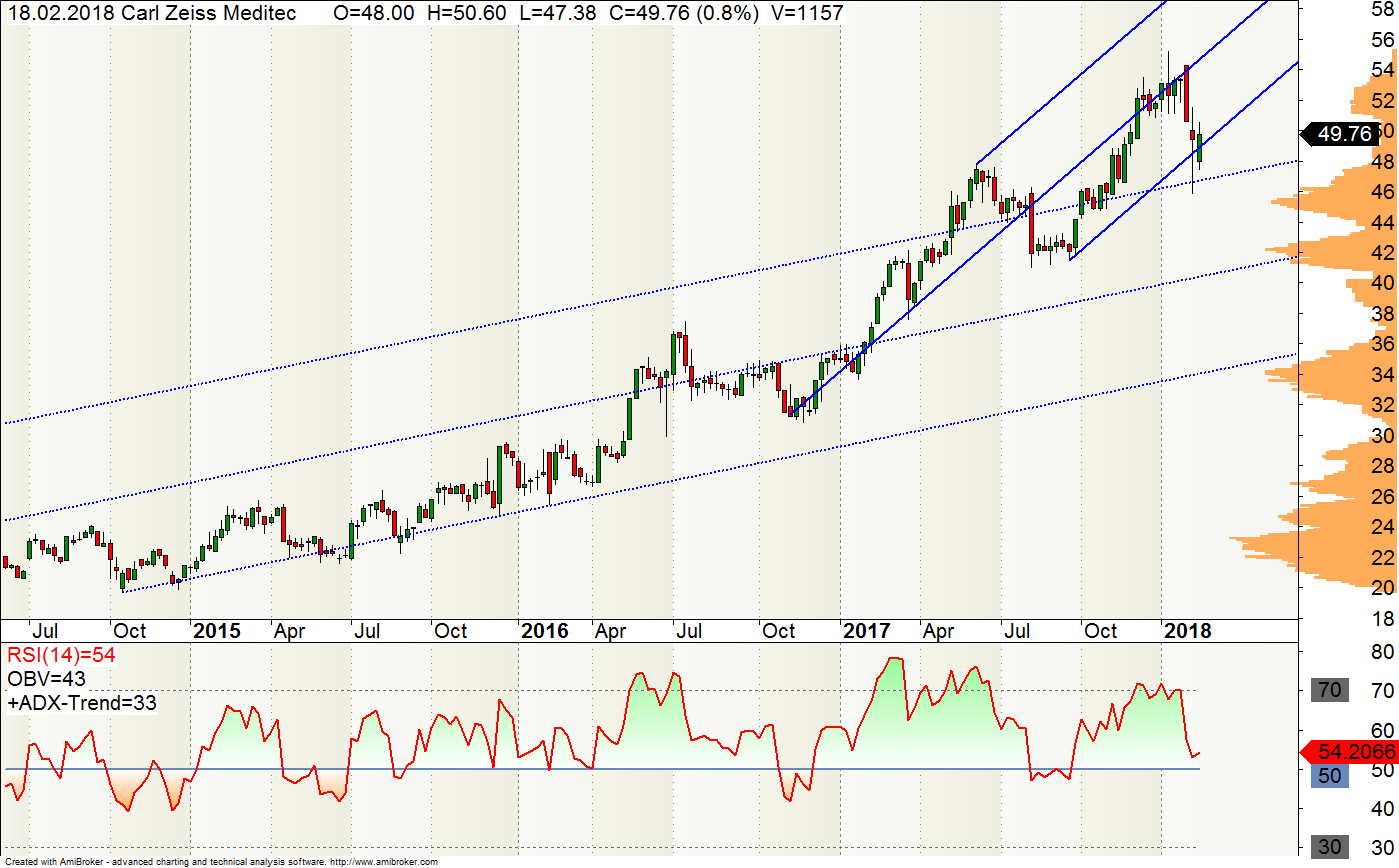1399x868 pixels.
Task: Click the gray '30' oversold level box
Action: [1330, 848]
